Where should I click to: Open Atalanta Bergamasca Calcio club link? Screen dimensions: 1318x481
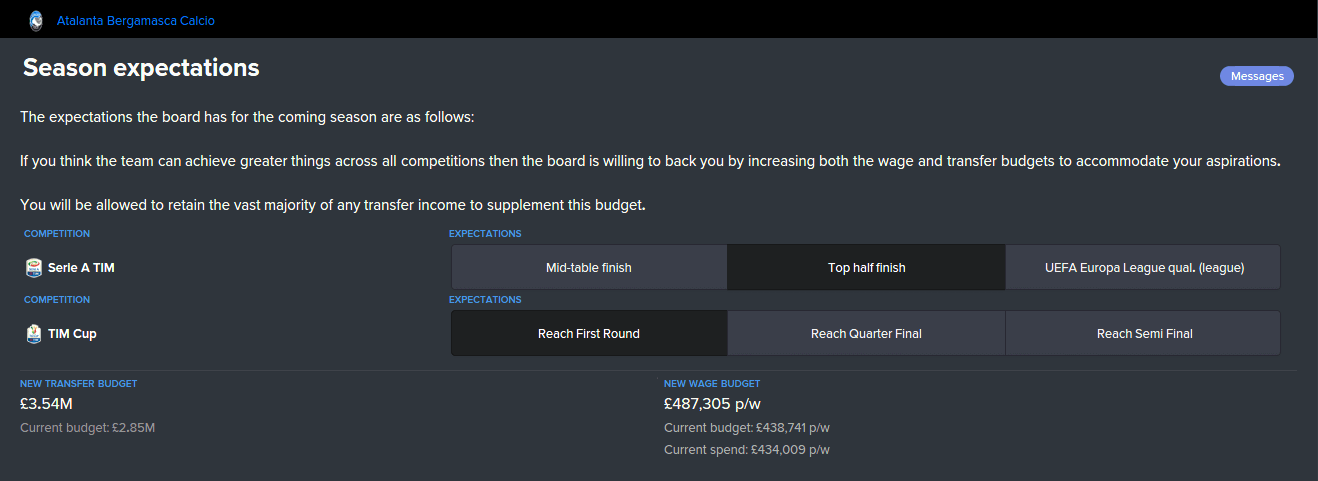coord(136,21)
